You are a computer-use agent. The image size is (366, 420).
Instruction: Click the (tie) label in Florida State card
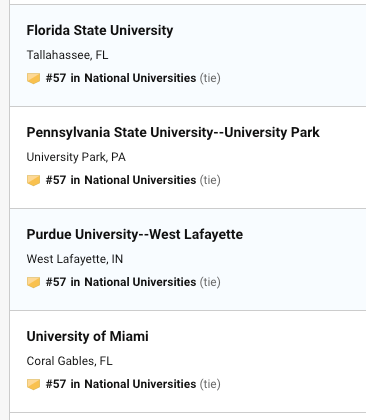210,78
